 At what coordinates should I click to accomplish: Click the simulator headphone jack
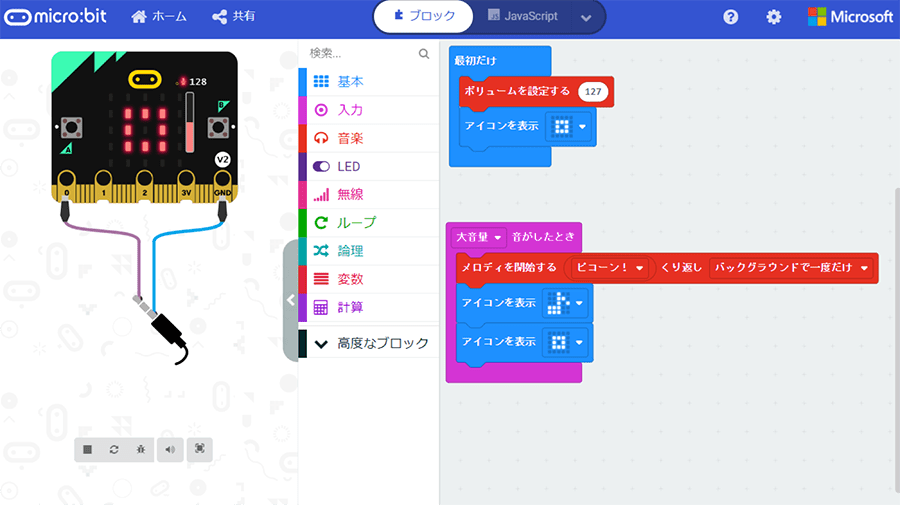point(166,329)
